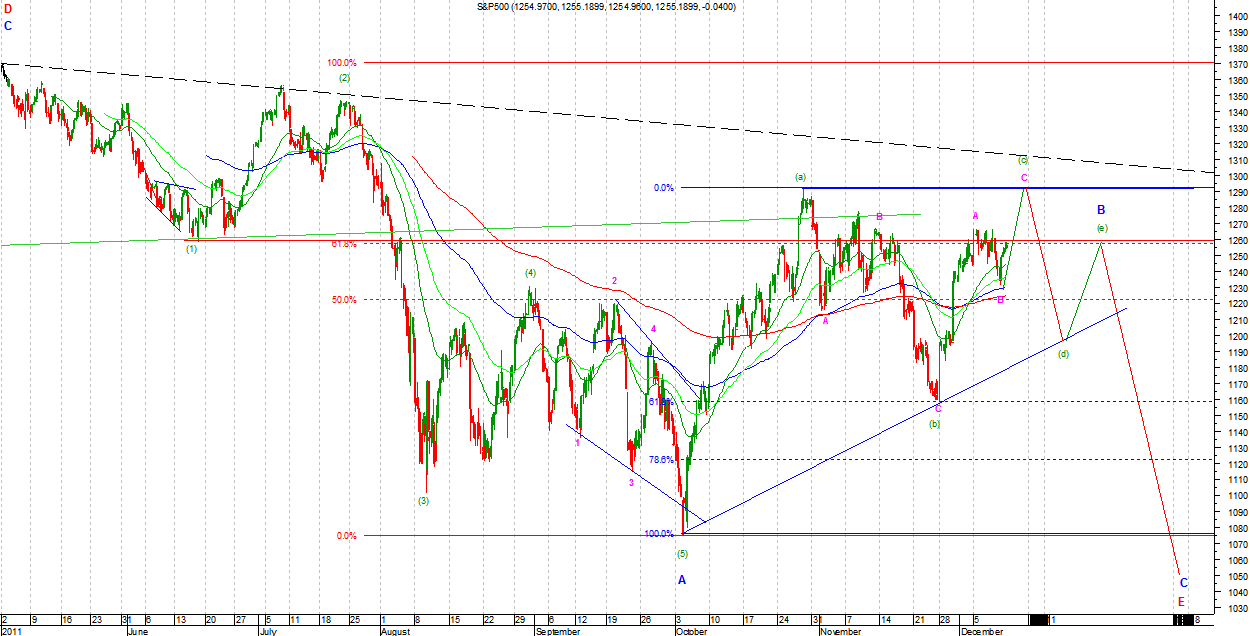Click the red E label

click(x=1181, y=602)
